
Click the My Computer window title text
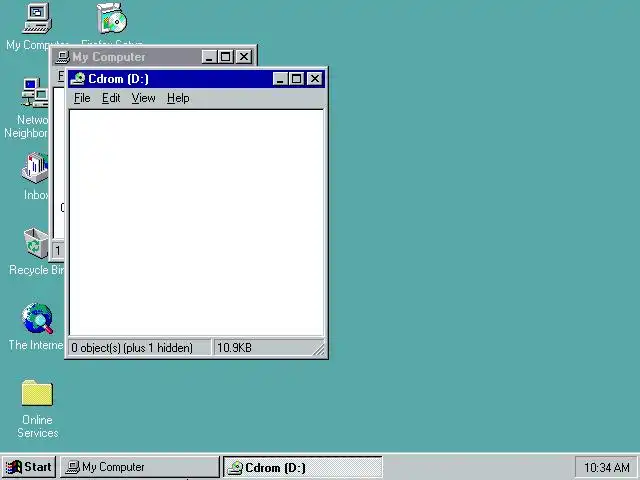coord(109,57)
